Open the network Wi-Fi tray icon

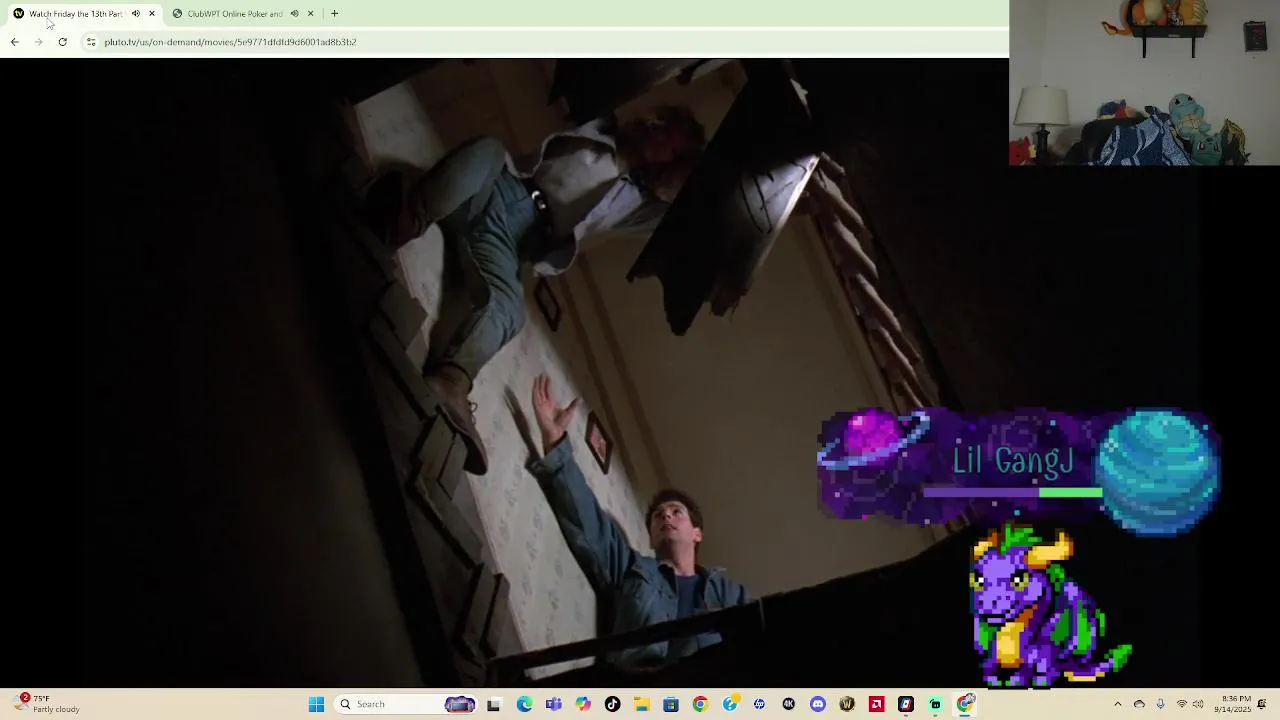[1182, 704]
